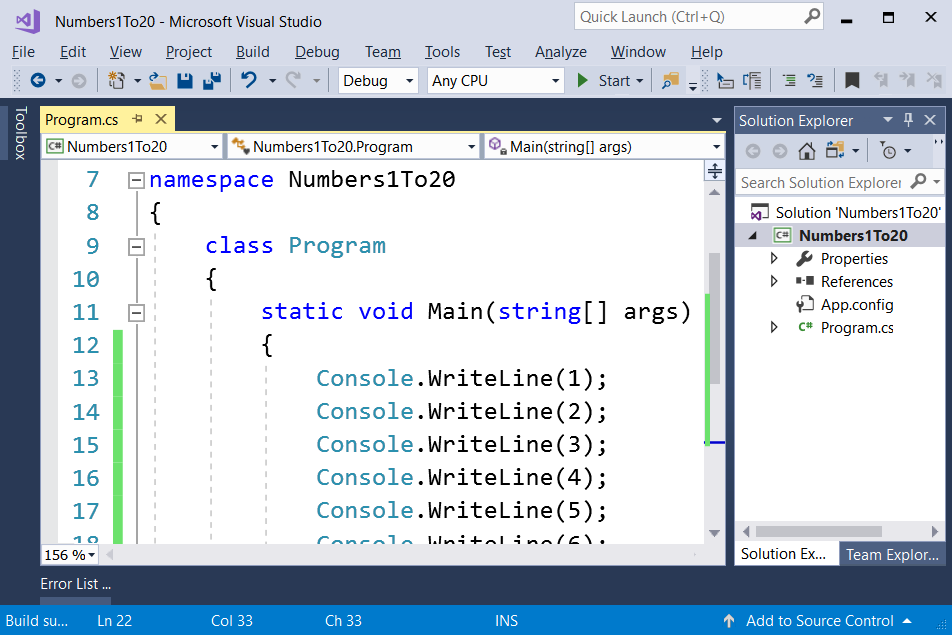Click the editor vertical scrollbar thumb
The image size is (952, 635).
click(715, 318)
